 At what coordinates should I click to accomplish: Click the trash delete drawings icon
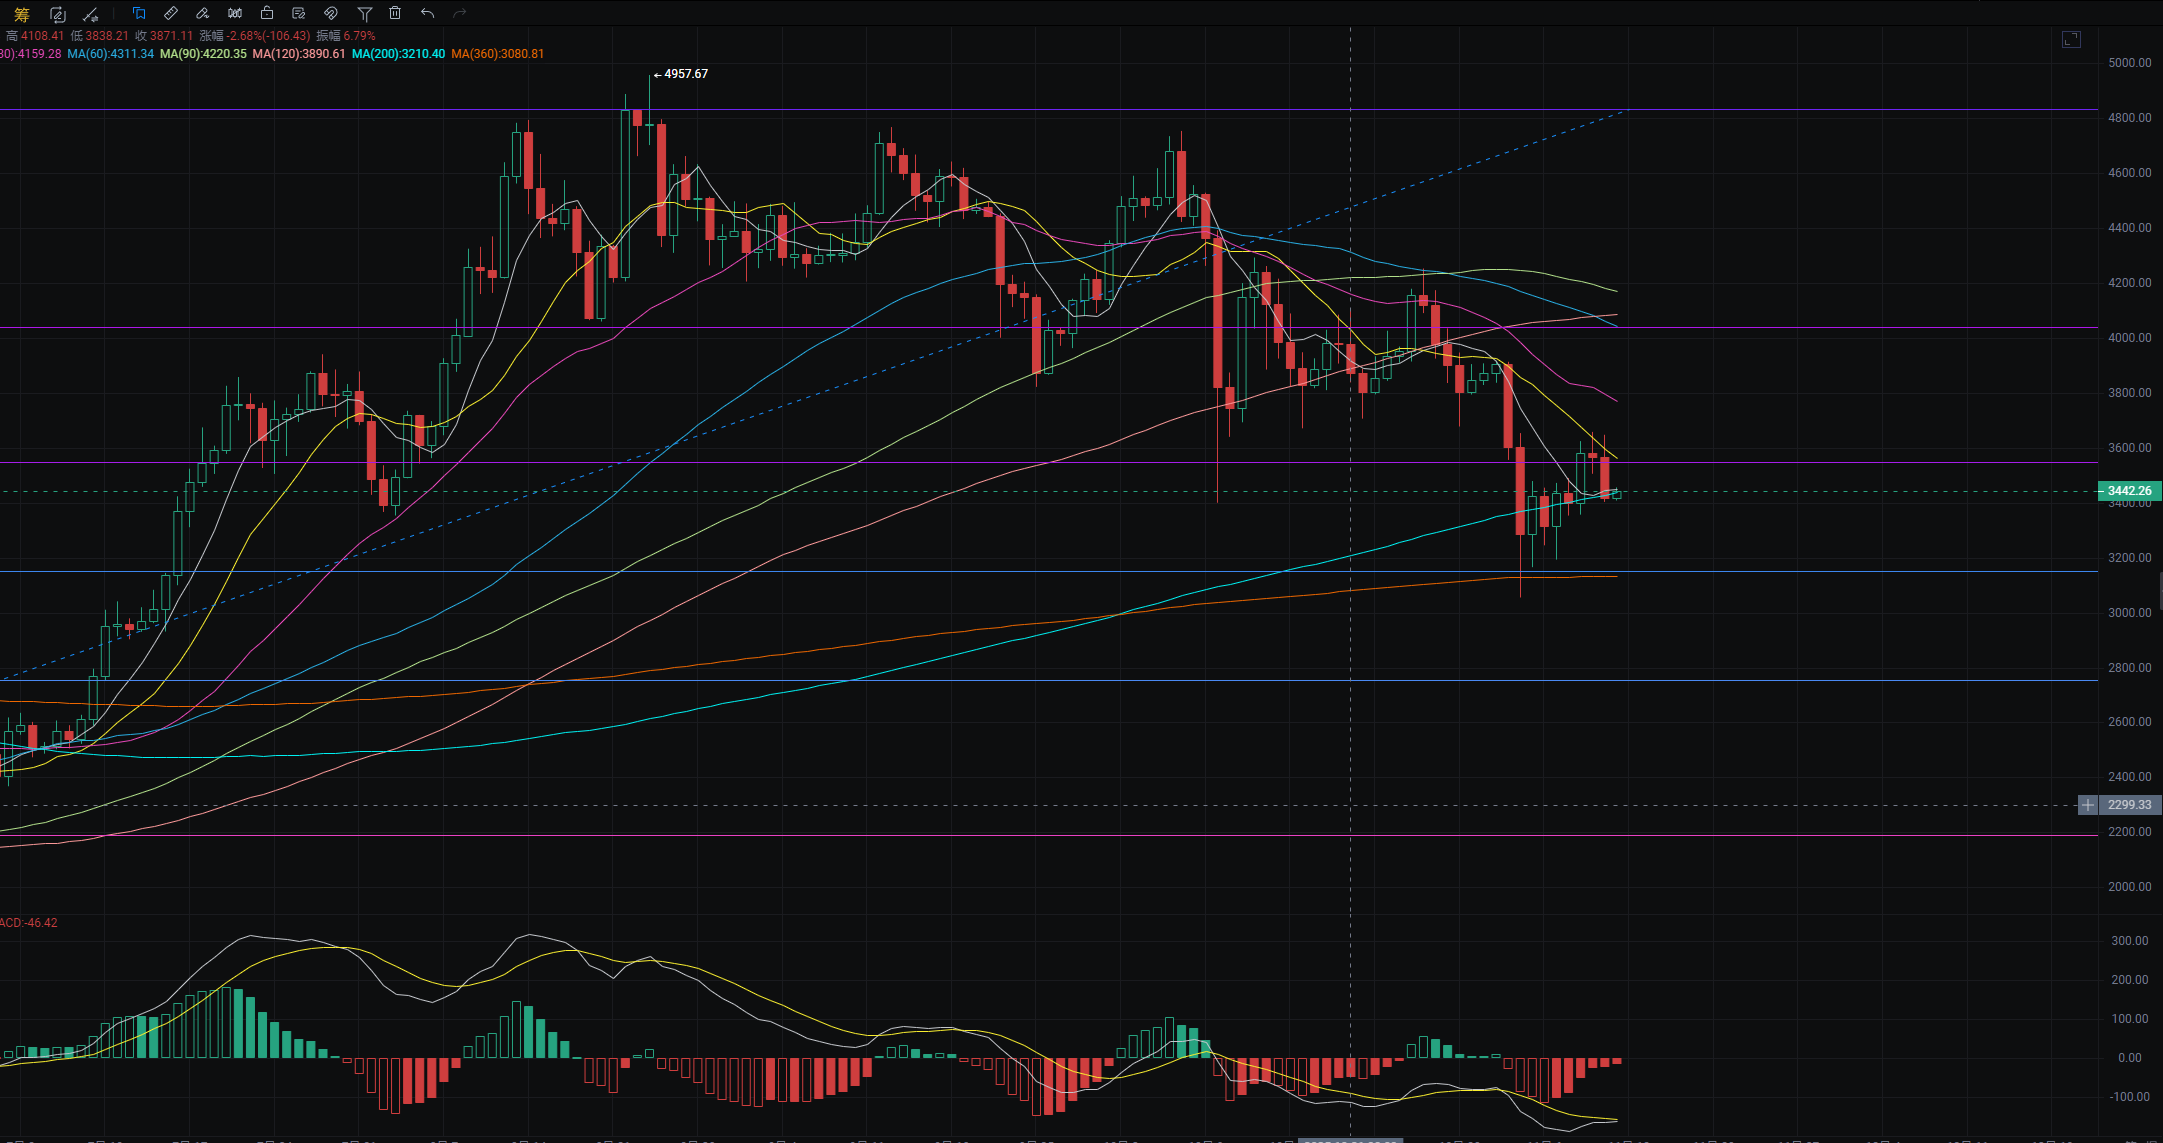coord(395,13)
